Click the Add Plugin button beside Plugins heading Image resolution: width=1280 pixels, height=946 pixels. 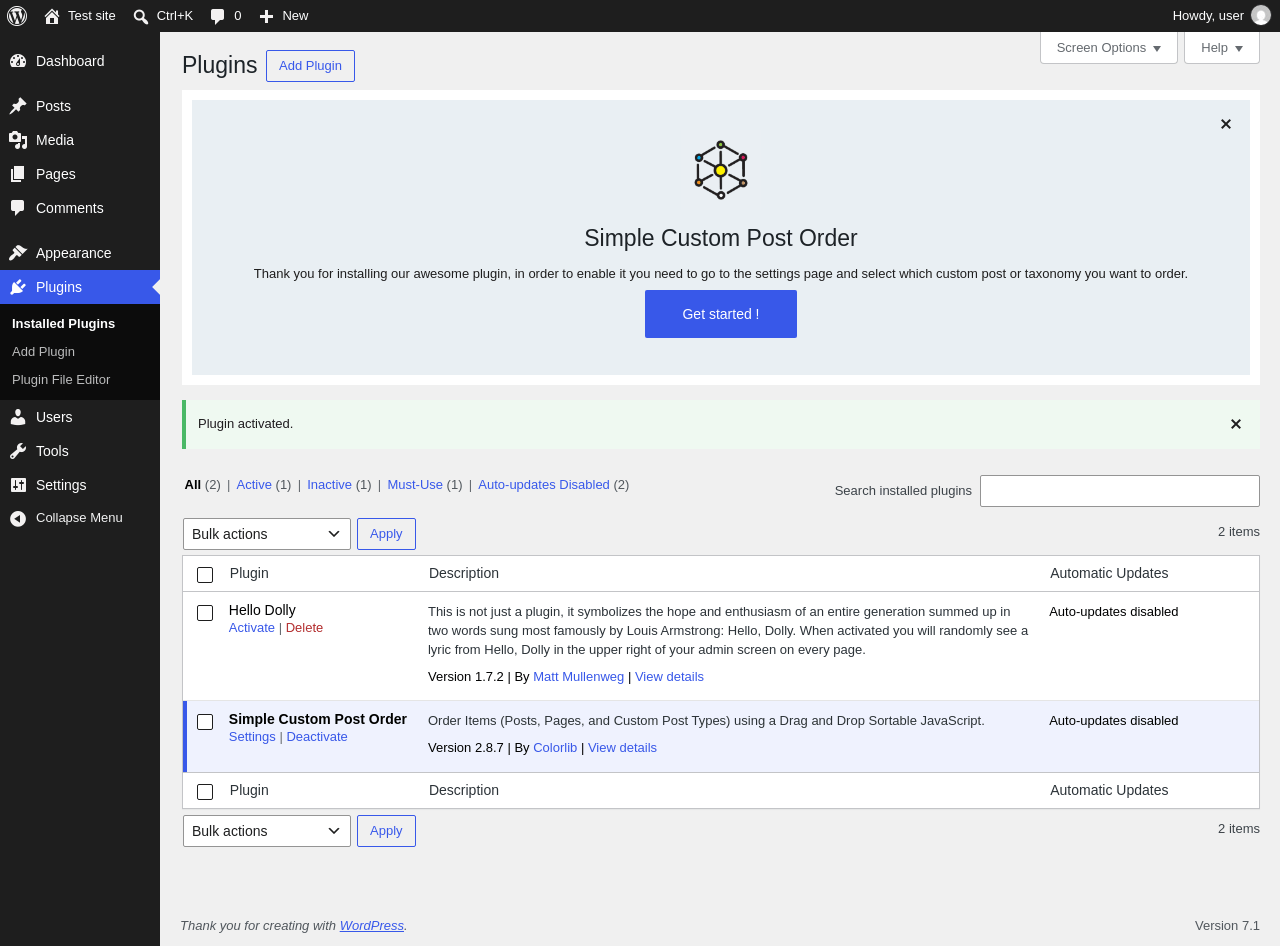[310, 66]
